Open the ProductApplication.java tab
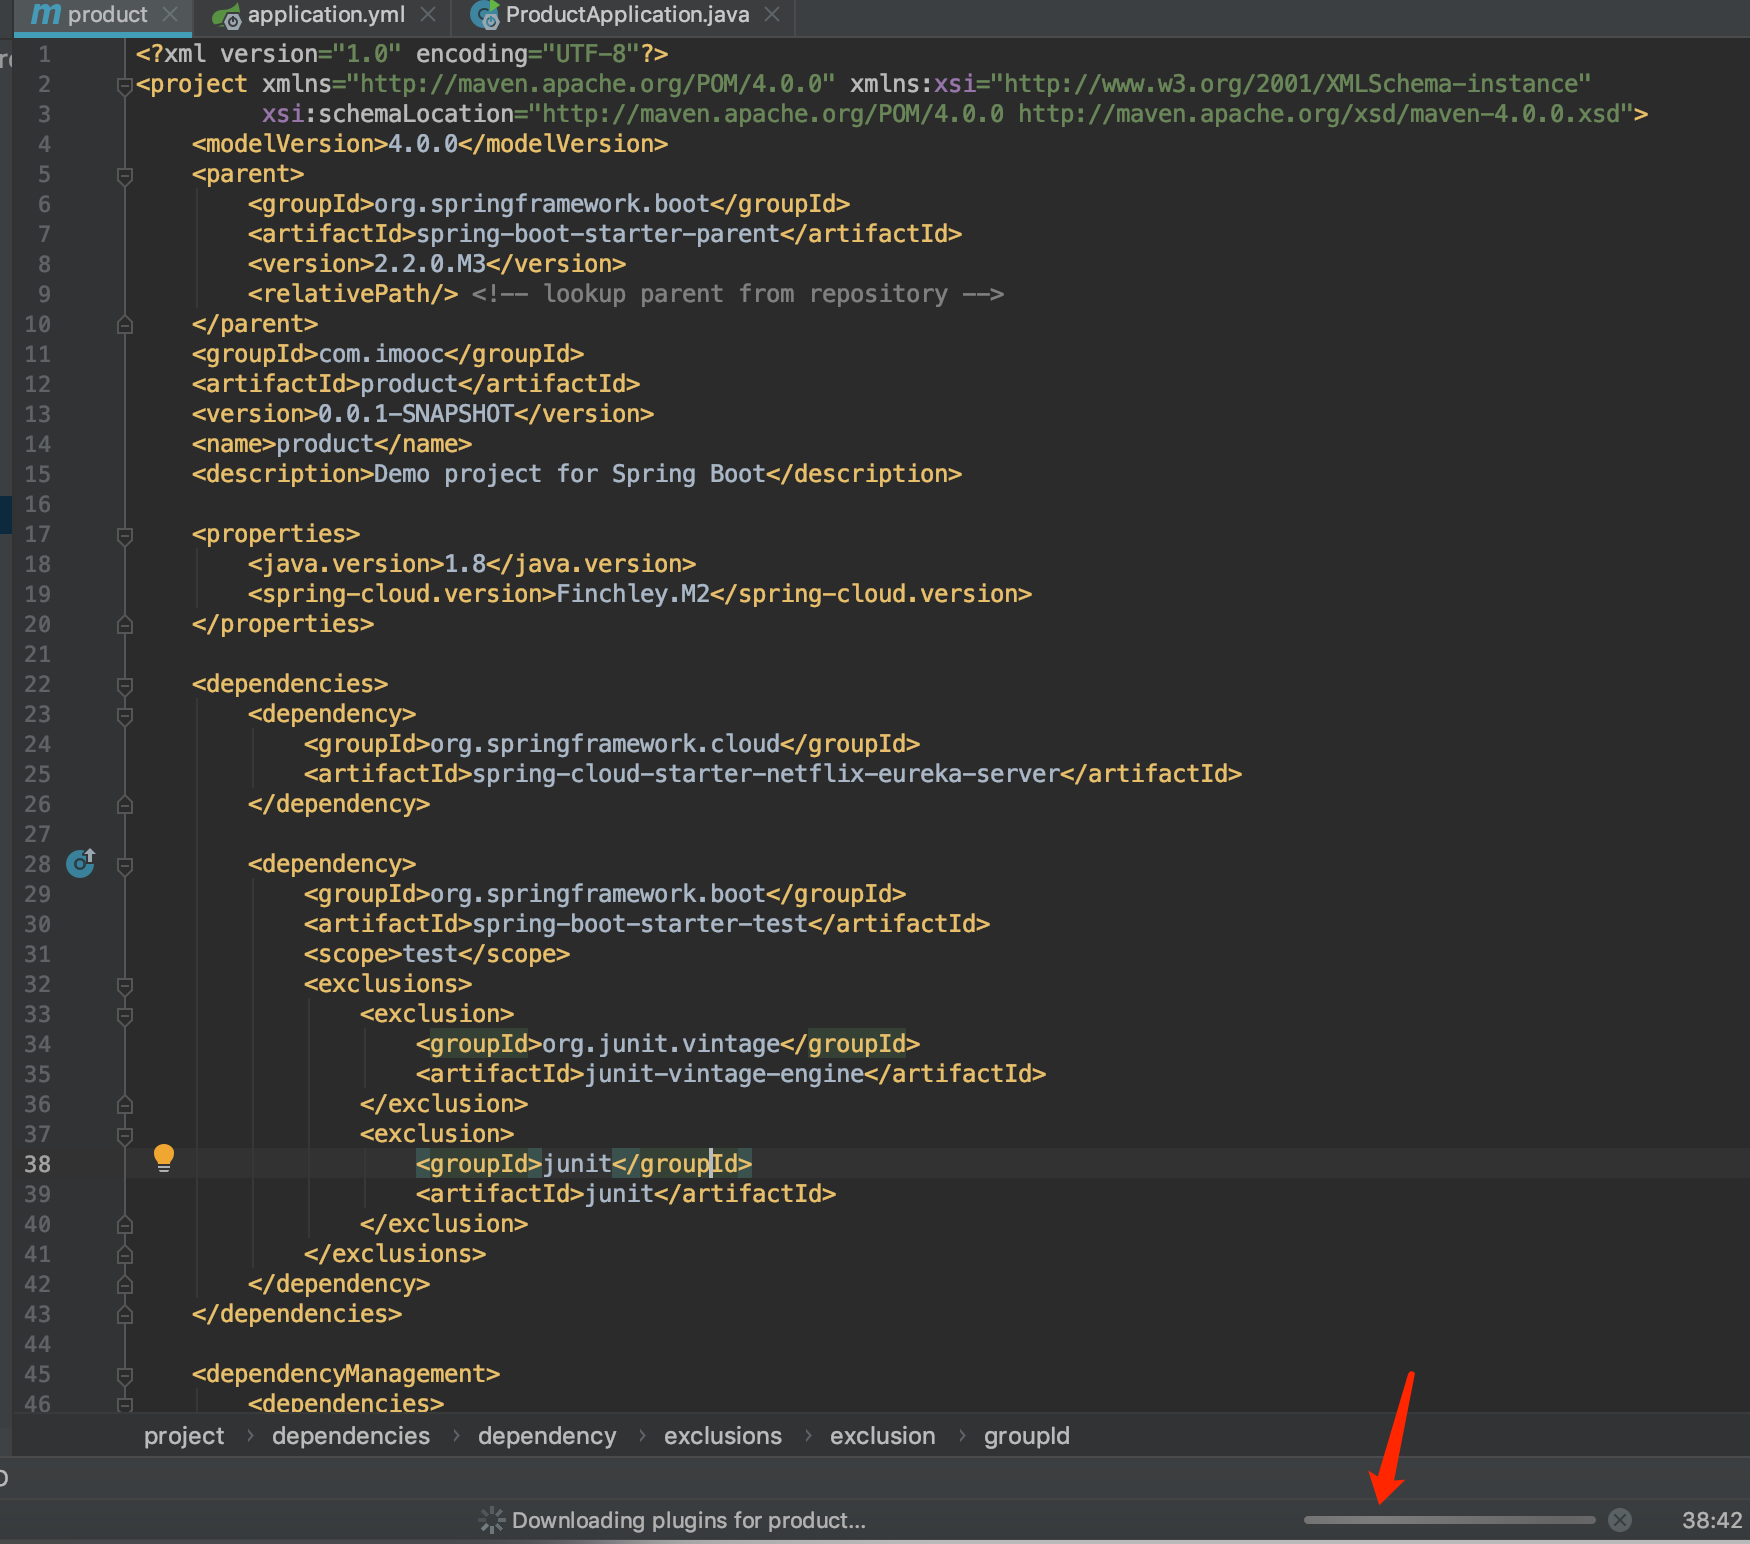This screenshot has width=1750, height=1544. point(627,15)
